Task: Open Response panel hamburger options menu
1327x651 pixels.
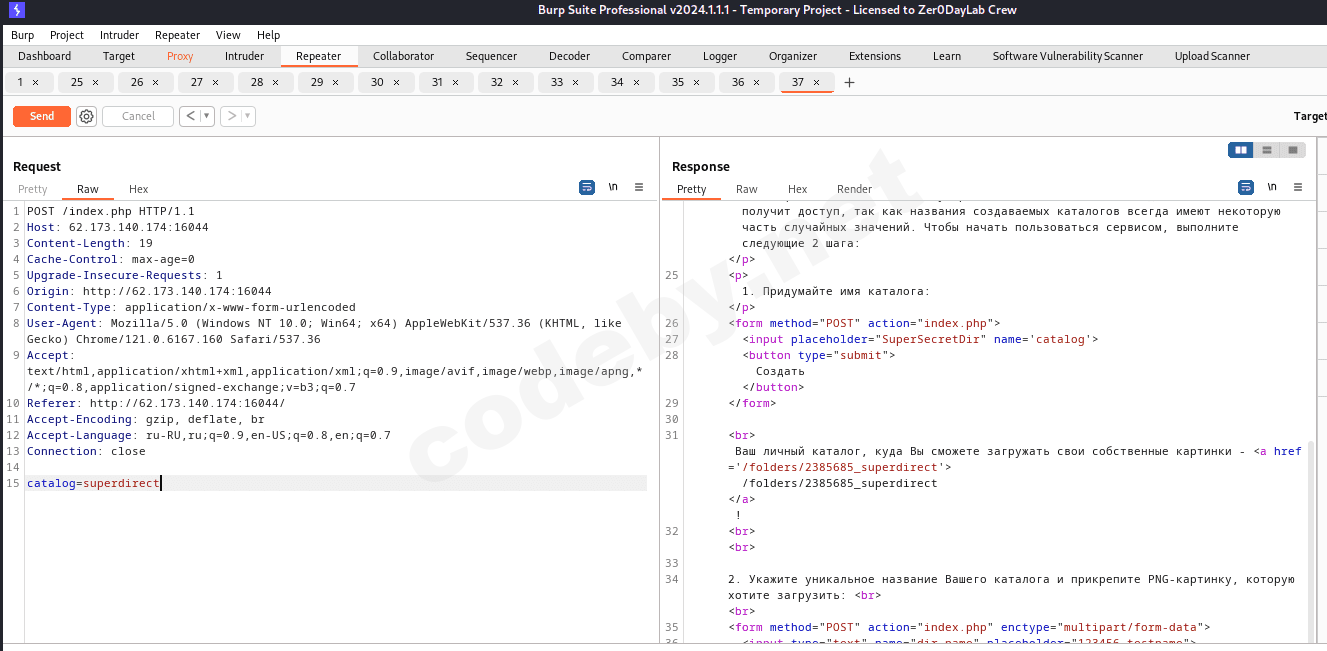Action: pos(1298,187)
